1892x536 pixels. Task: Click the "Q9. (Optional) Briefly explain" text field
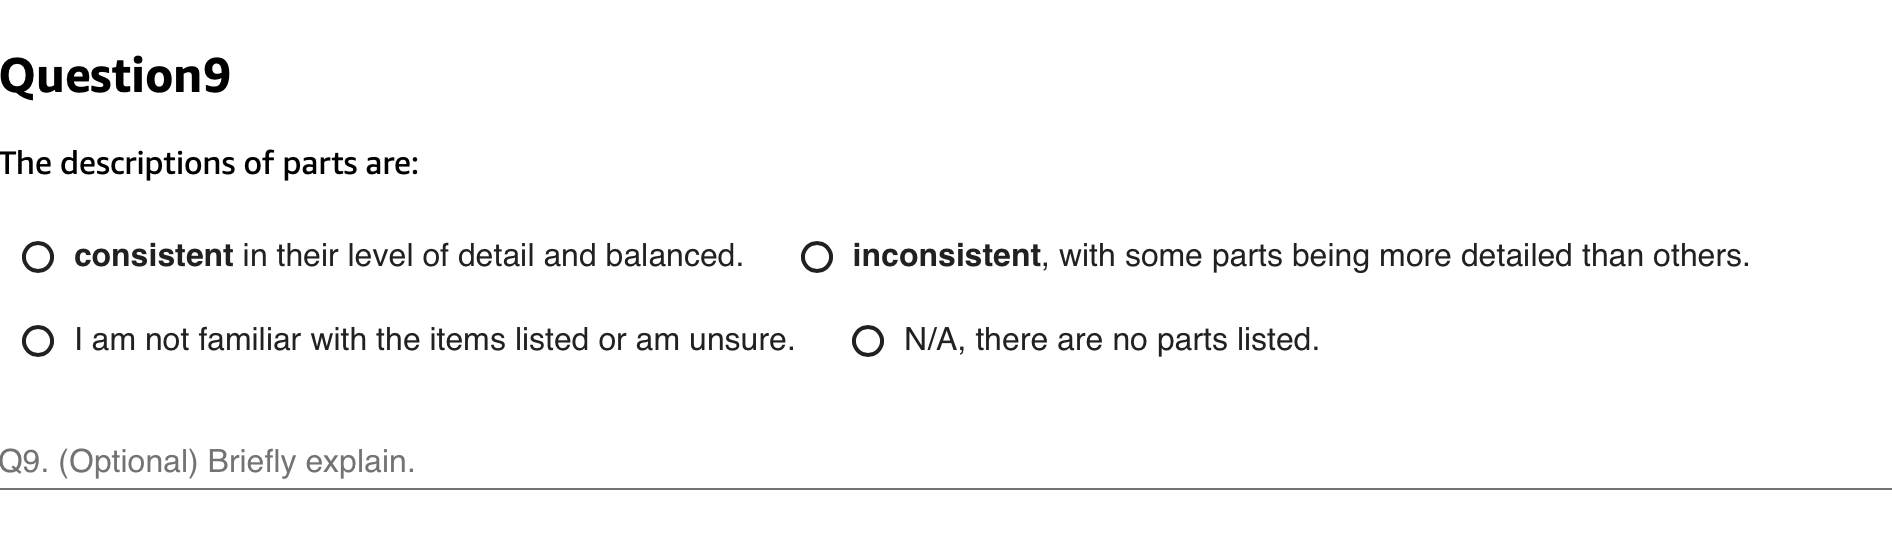pos(900,462)
